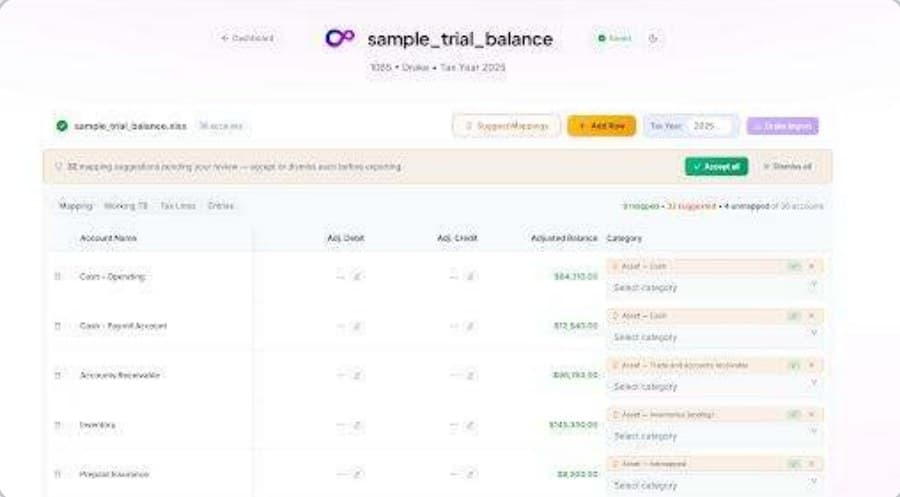Accept suggested category for Inventory
The height and width of the screenshot is (497, 900).
[794, 414]
